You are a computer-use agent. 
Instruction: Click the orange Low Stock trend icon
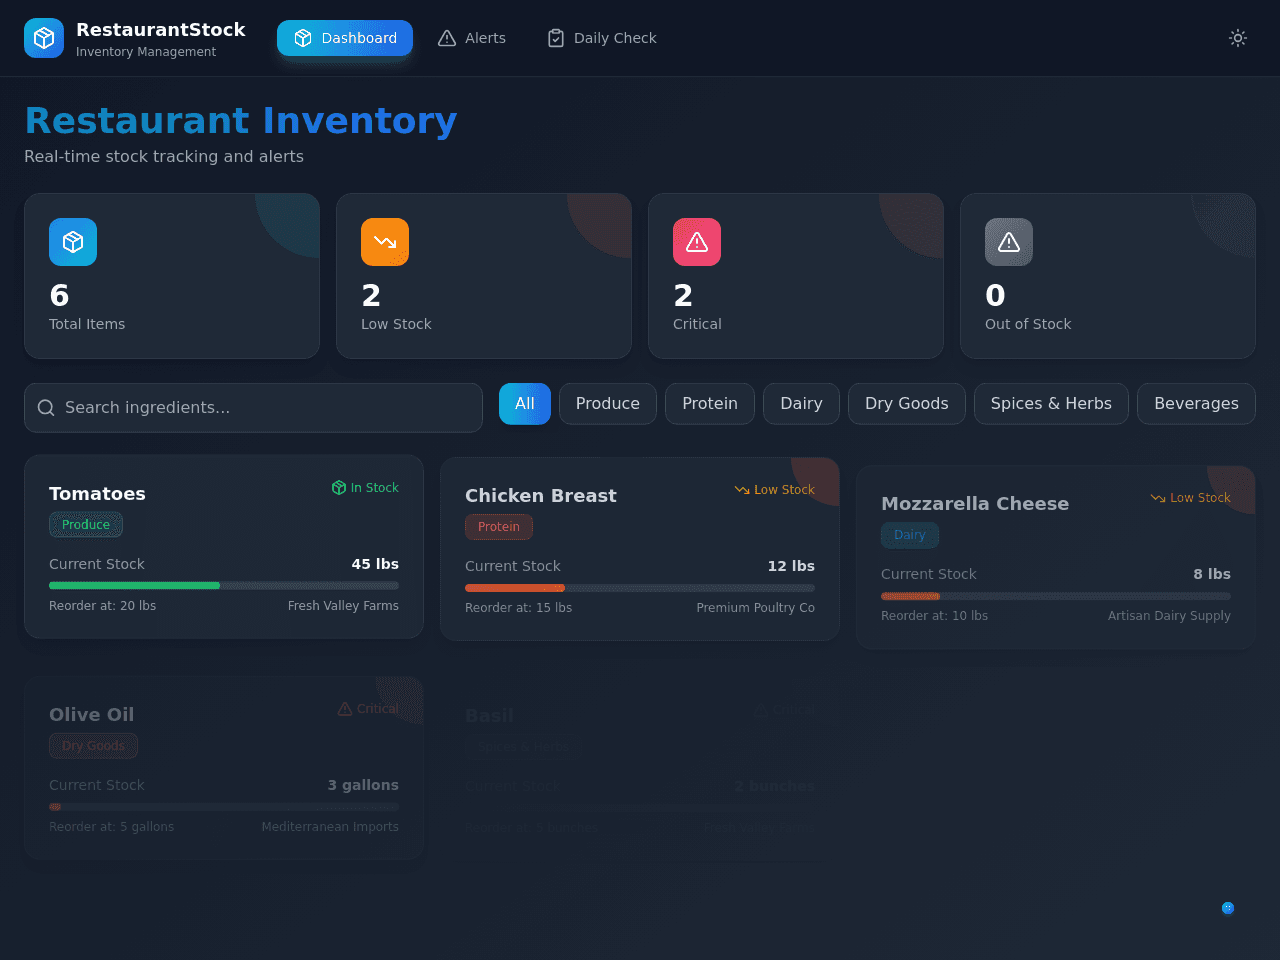pyautogui.click(x=385, y=242)
